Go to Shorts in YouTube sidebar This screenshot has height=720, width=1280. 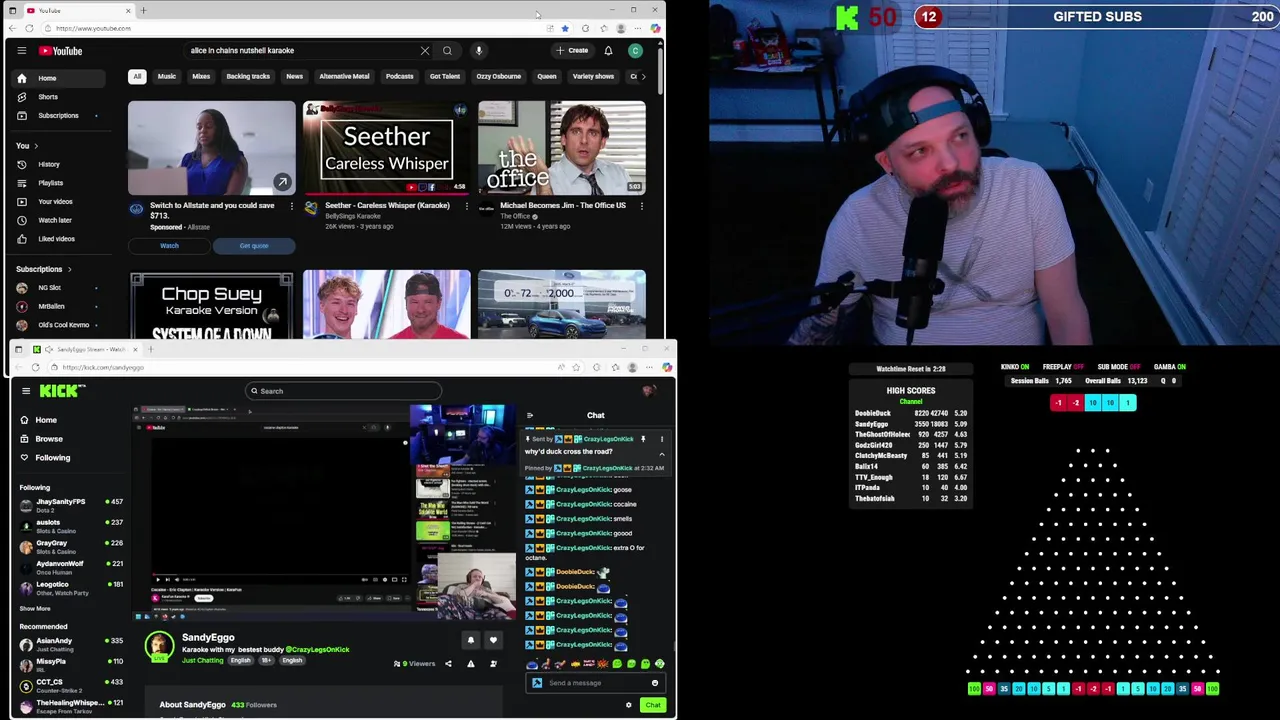[48, 97]
